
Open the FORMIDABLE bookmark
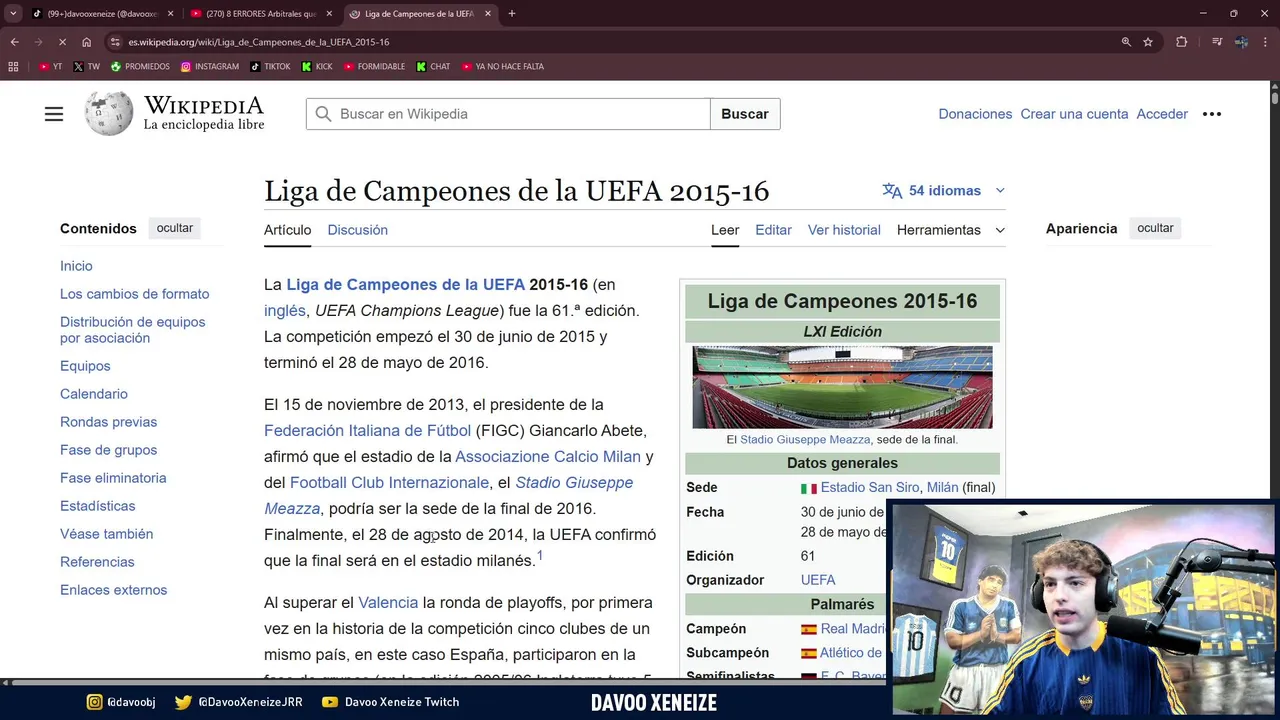(374, 67)
